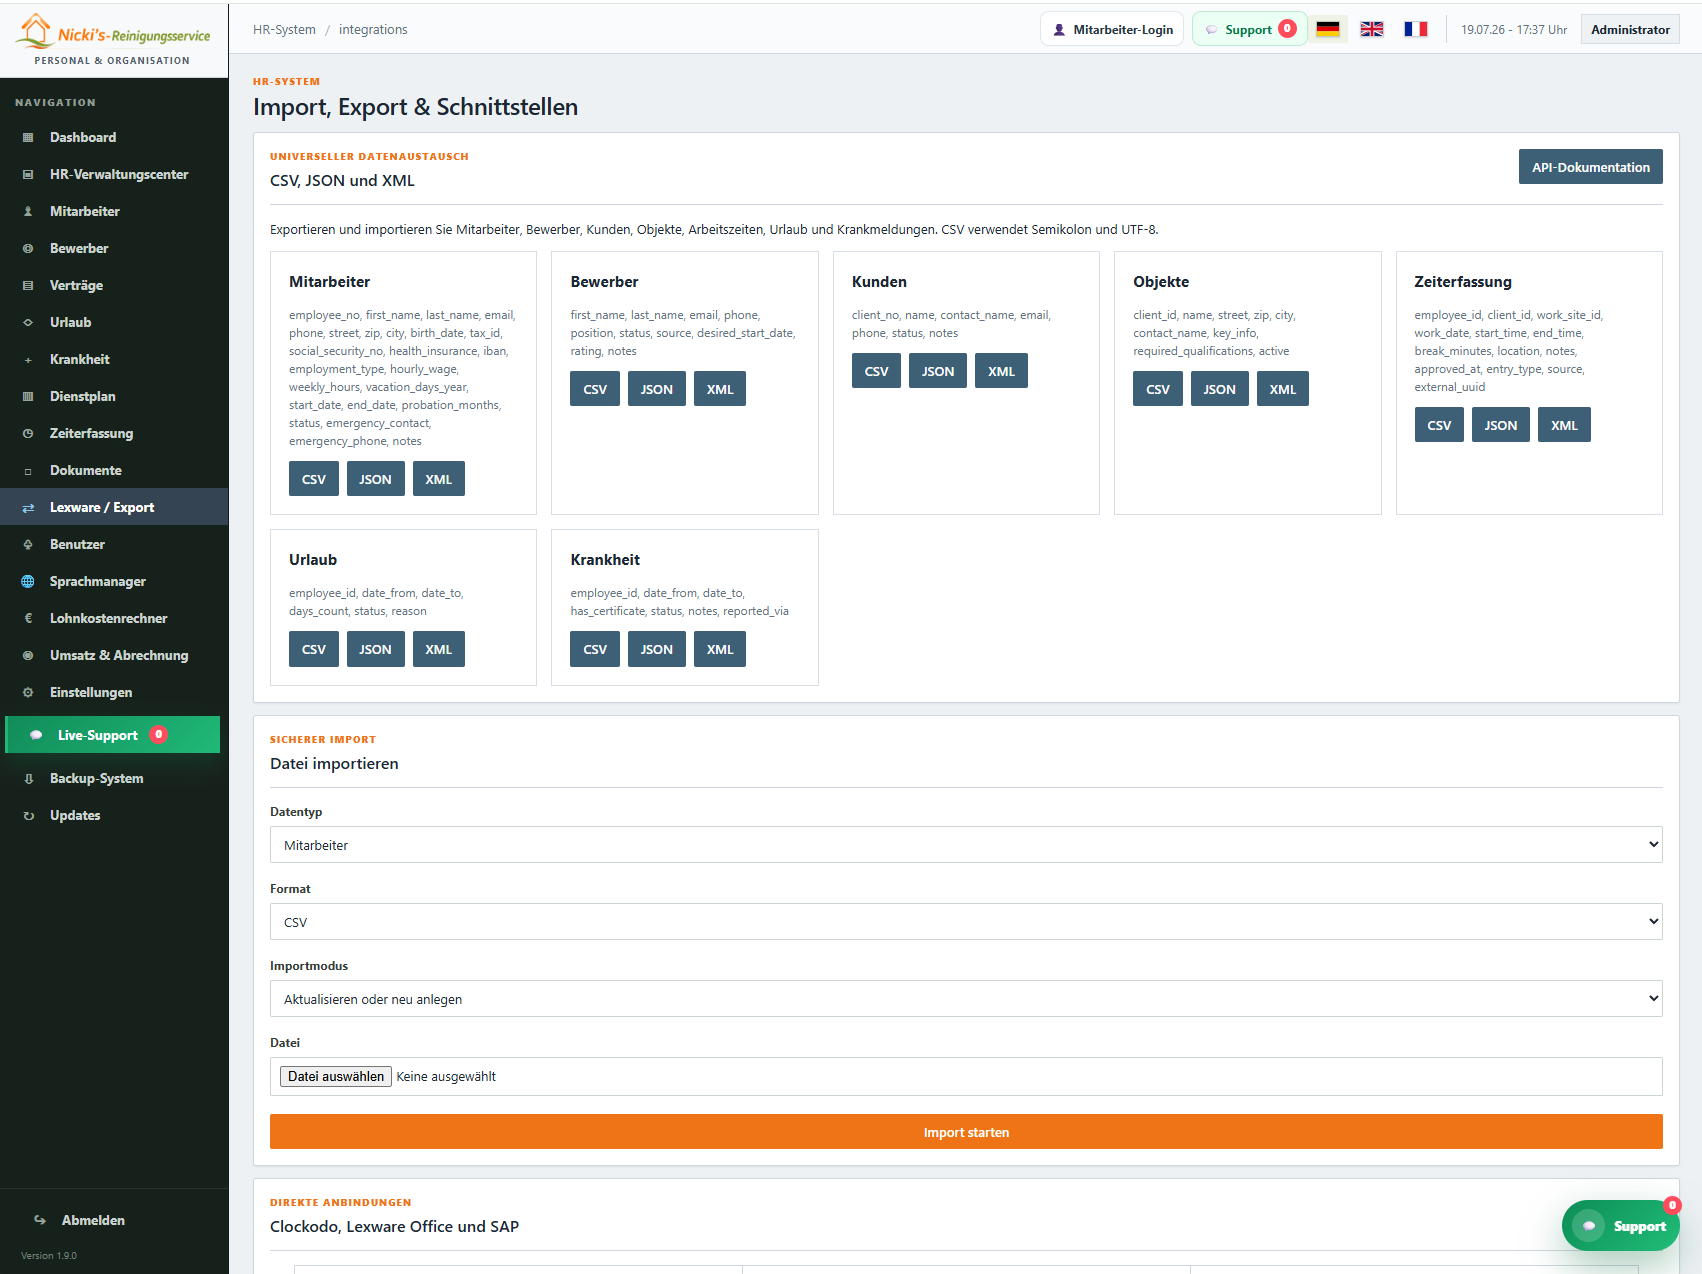Image resolution: width=1702 pixels, height=1274 pixels.
Task: Click the Lohnkostenrechner euro icon
Action: (28, 619)
